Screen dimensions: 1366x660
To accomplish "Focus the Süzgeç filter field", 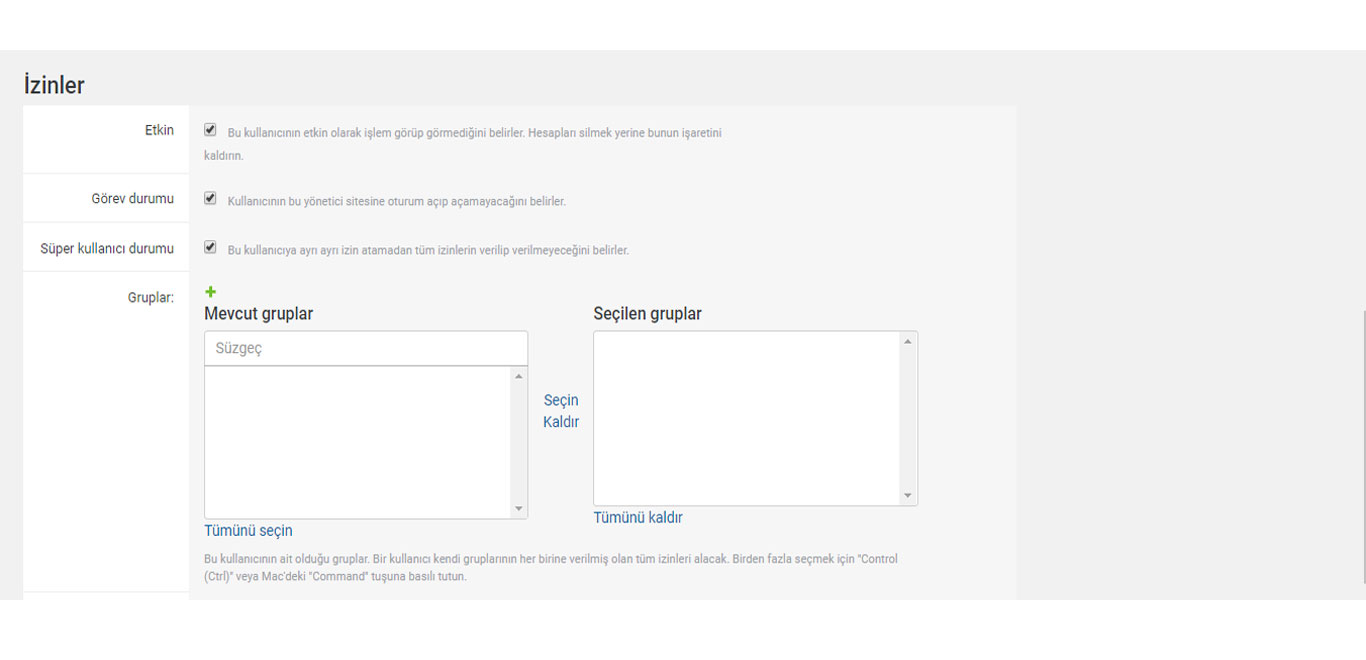I will (366, 349).
